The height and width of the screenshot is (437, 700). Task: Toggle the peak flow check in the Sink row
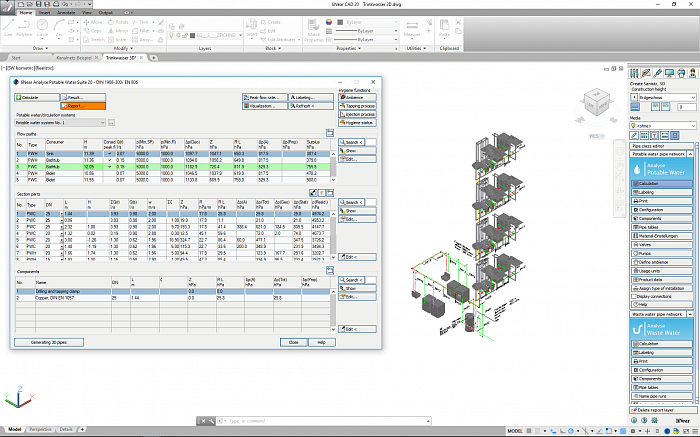(x=110, y=154)
